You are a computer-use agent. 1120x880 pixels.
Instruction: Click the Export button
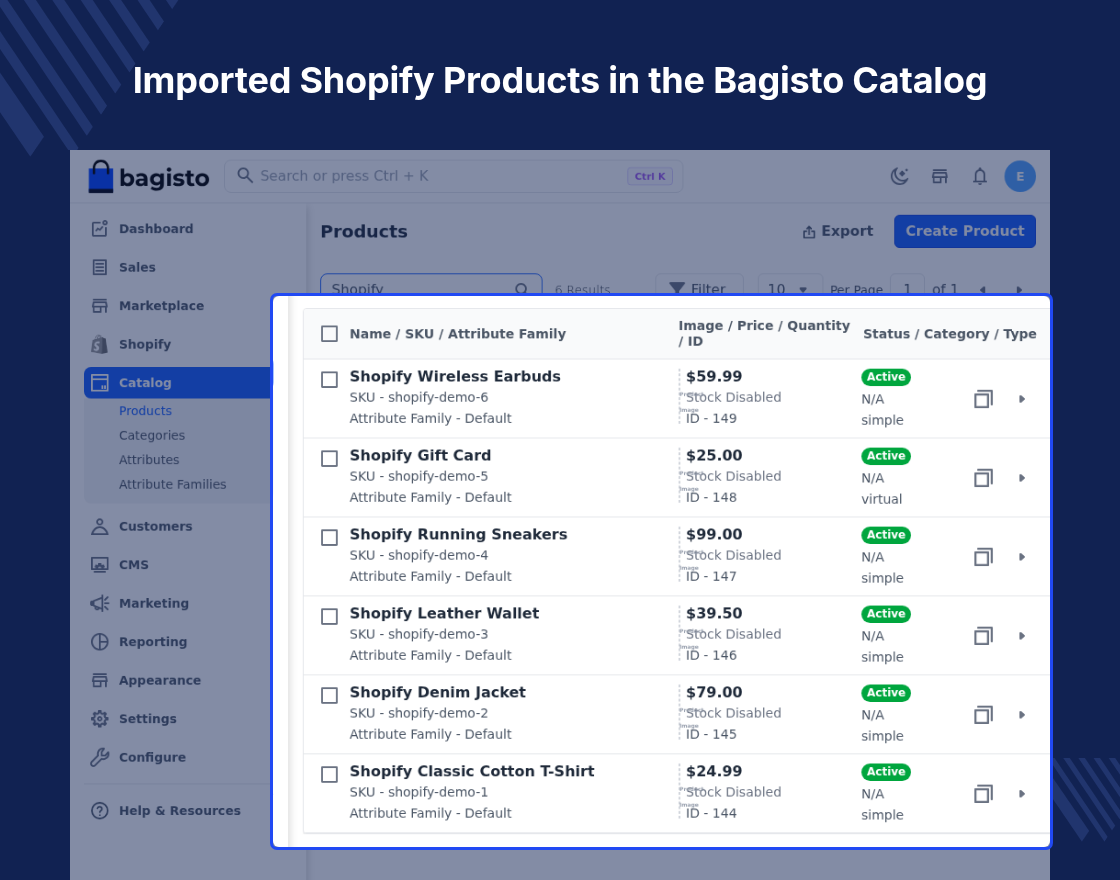[x=838, y=231]
